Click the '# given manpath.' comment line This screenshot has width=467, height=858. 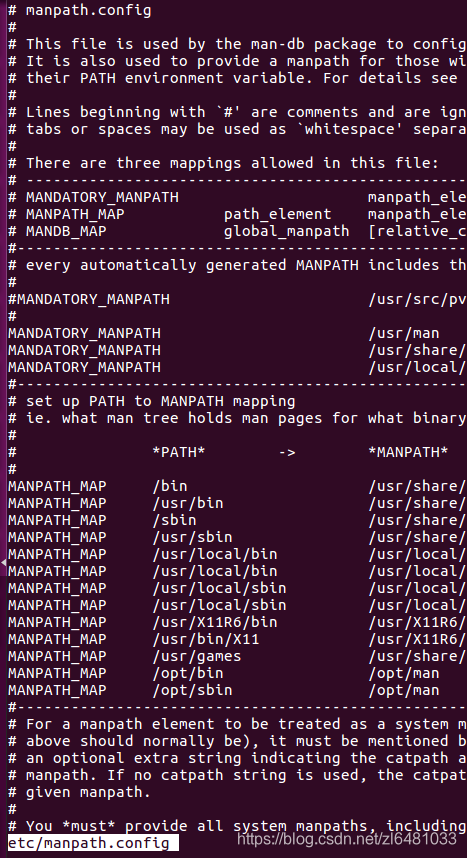[80, 792]
